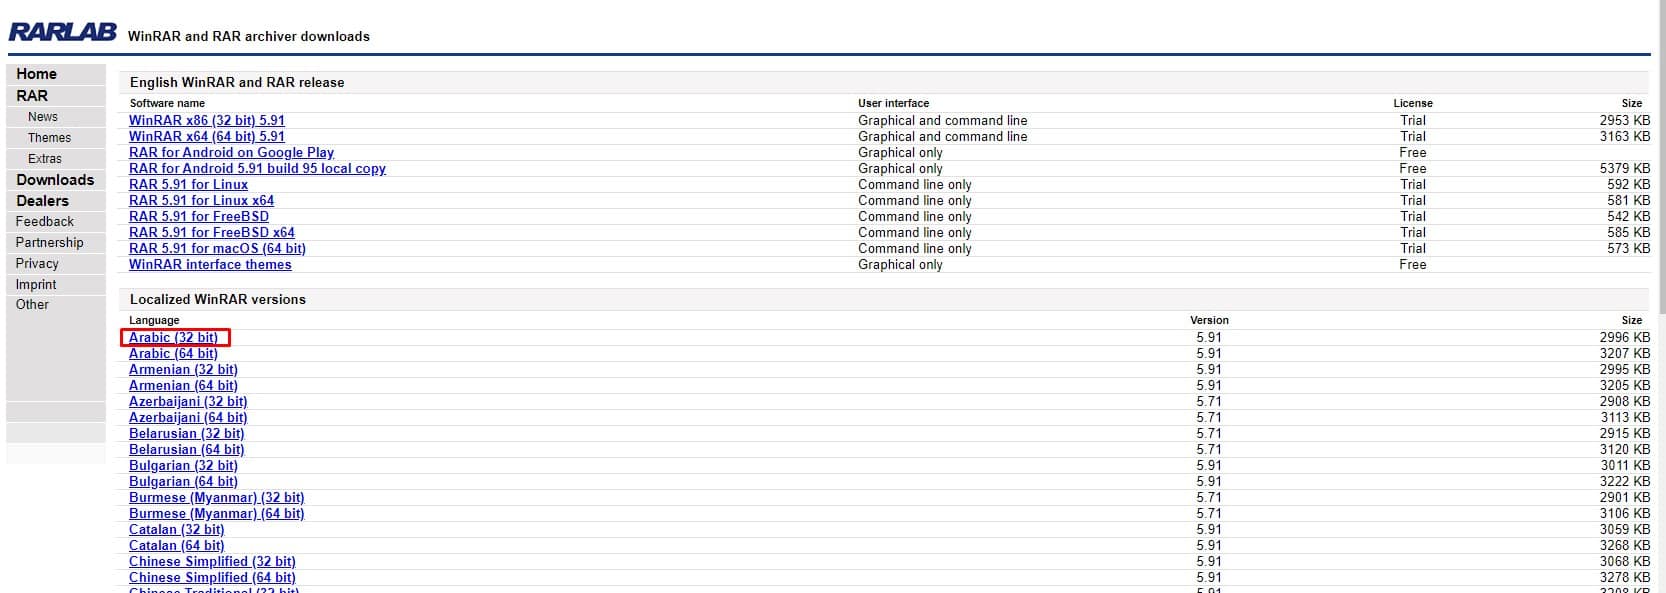Screen dimensions: 1666x593
Task: Open WinRAR interface themes link
Action: (210, 264)
